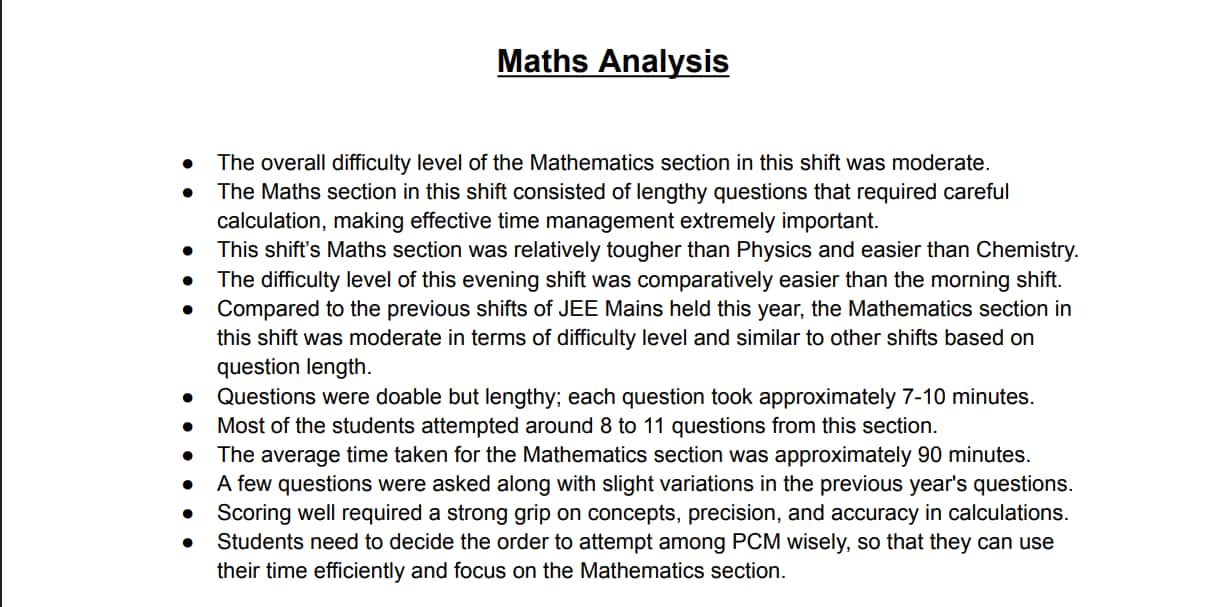Click the line mentioning previous year's questions
Image resolution: width=1222 pixels, height=607 pixels.
[x=644, y=484]
